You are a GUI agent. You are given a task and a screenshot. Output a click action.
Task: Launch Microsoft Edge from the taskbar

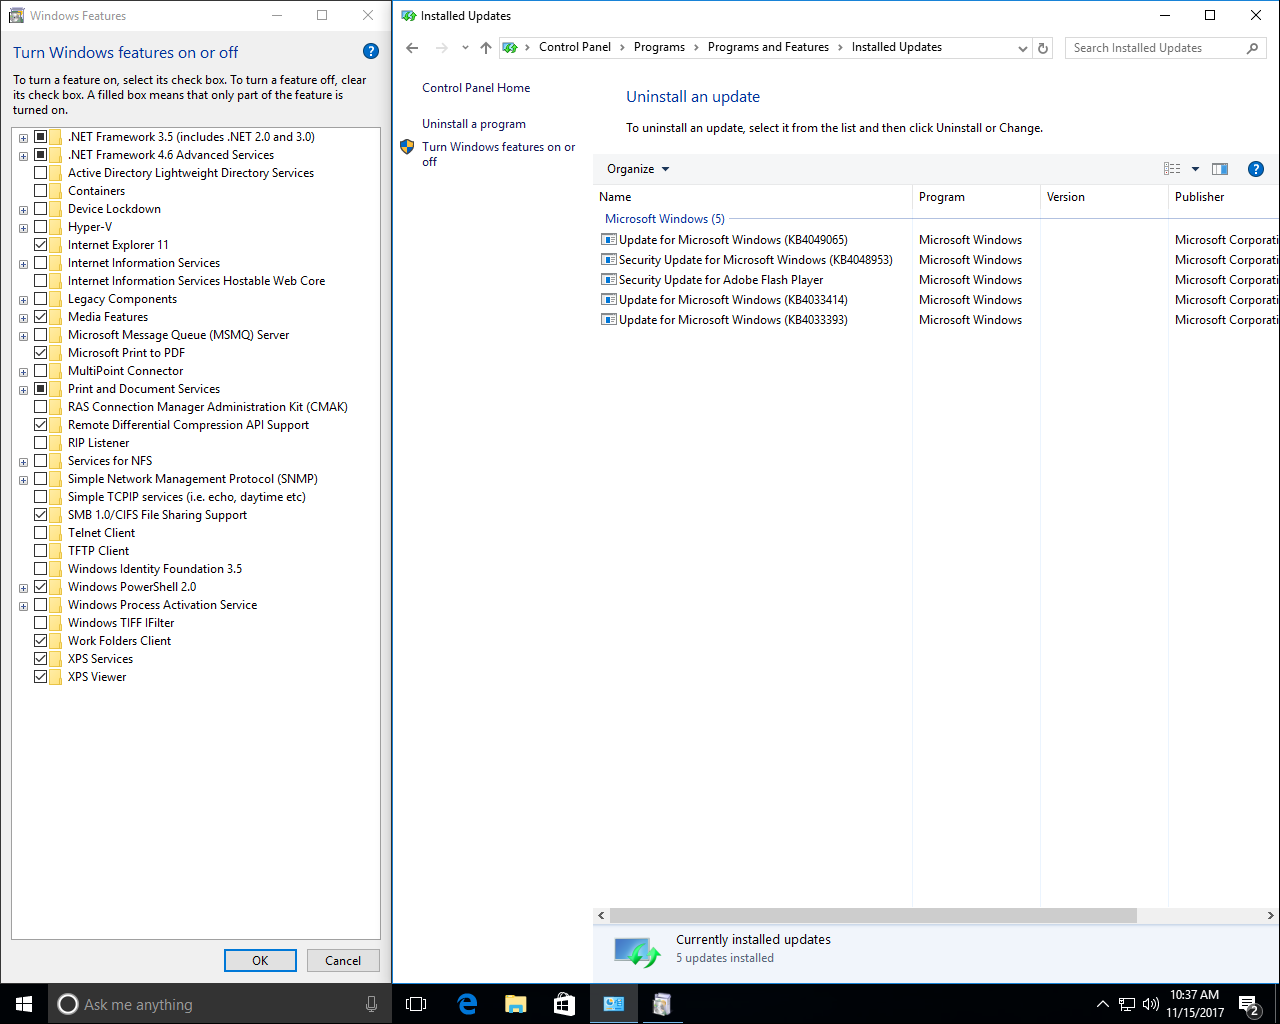point(467,1004)
